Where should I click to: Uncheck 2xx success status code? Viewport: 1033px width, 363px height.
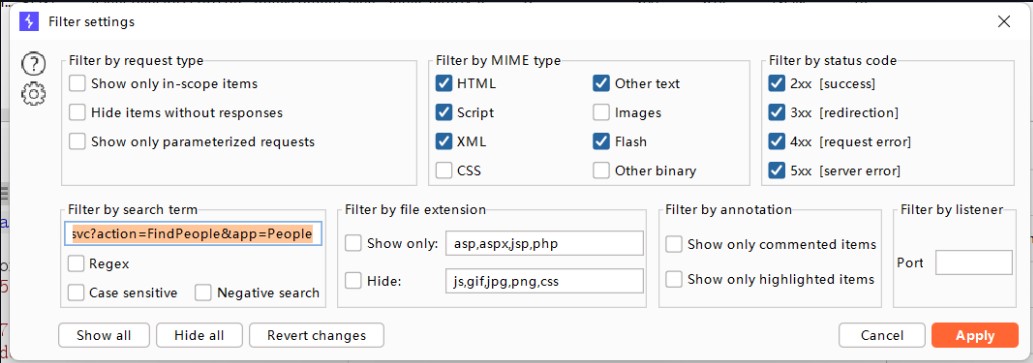click(x=777, y=84)
